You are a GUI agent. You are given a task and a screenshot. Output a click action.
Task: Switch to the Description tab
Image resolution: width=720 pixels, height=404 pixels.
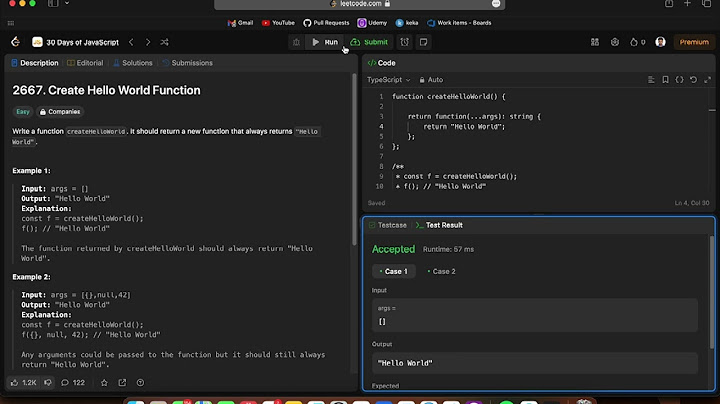[x=35, y=63]
